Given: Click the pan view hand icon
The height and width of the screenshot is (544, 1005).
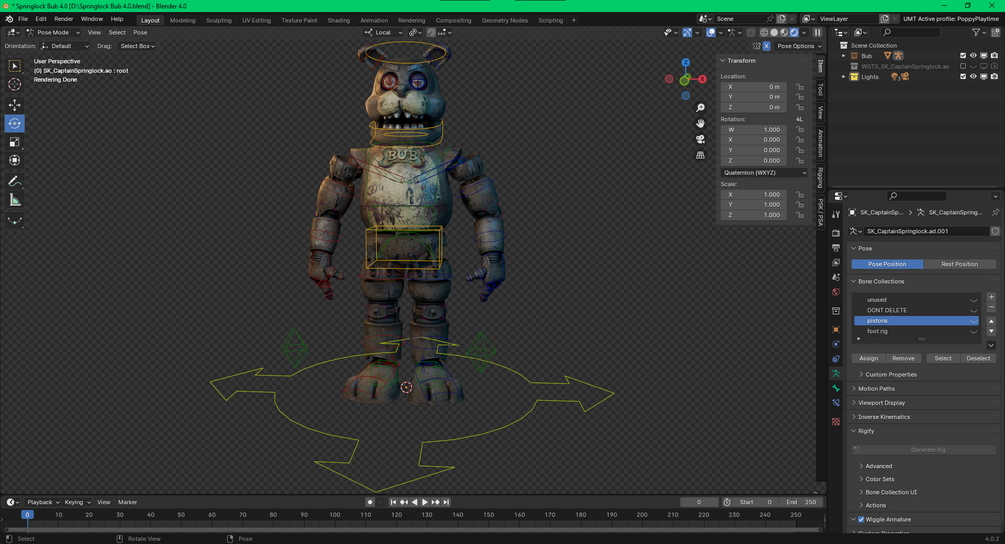Looking at the screenshot, I should (701, 123).
